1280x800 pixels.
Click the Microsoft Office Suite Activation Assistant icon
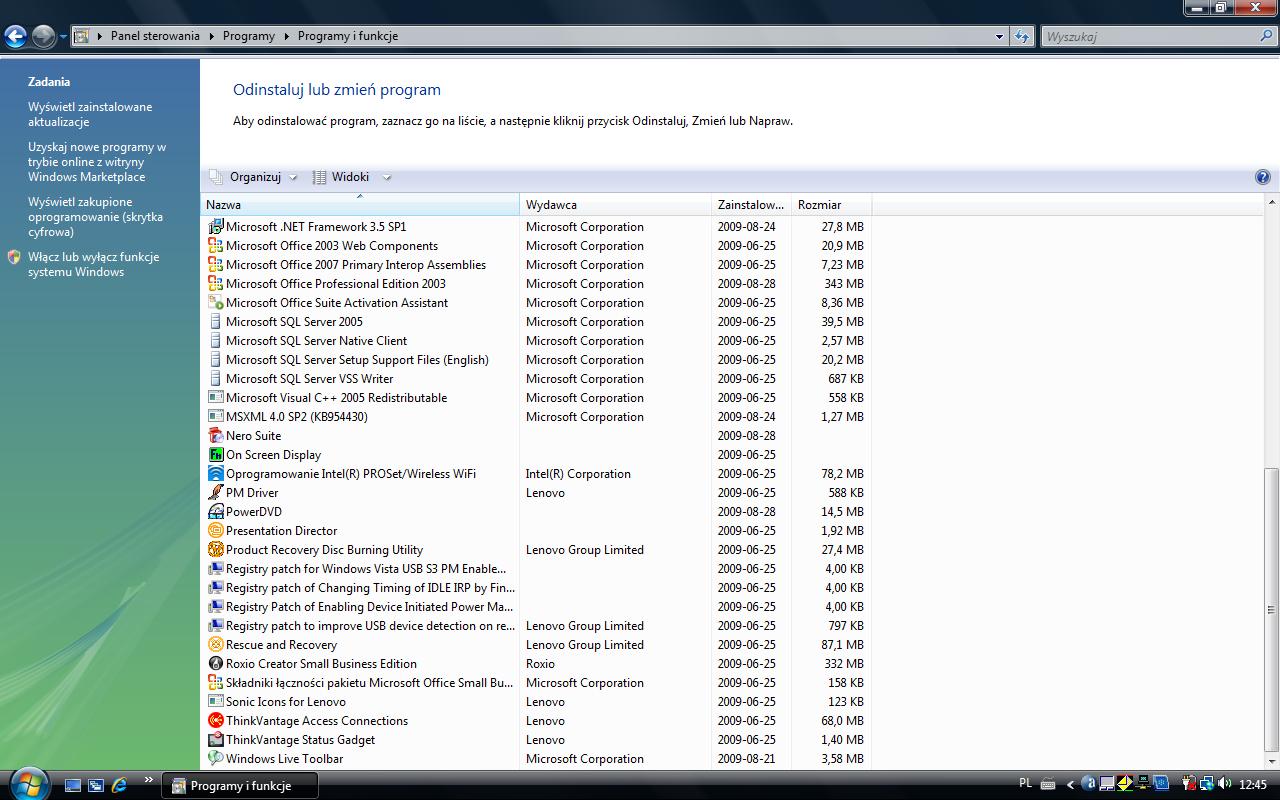tap(215, 303)
